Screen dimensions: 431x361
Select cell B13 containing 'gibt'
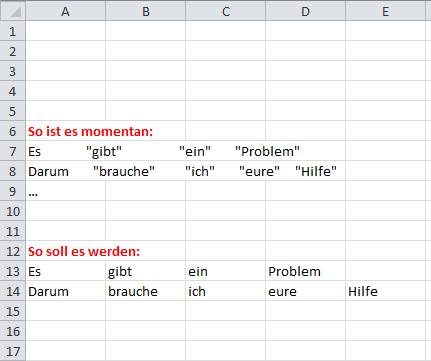[145, 271]
